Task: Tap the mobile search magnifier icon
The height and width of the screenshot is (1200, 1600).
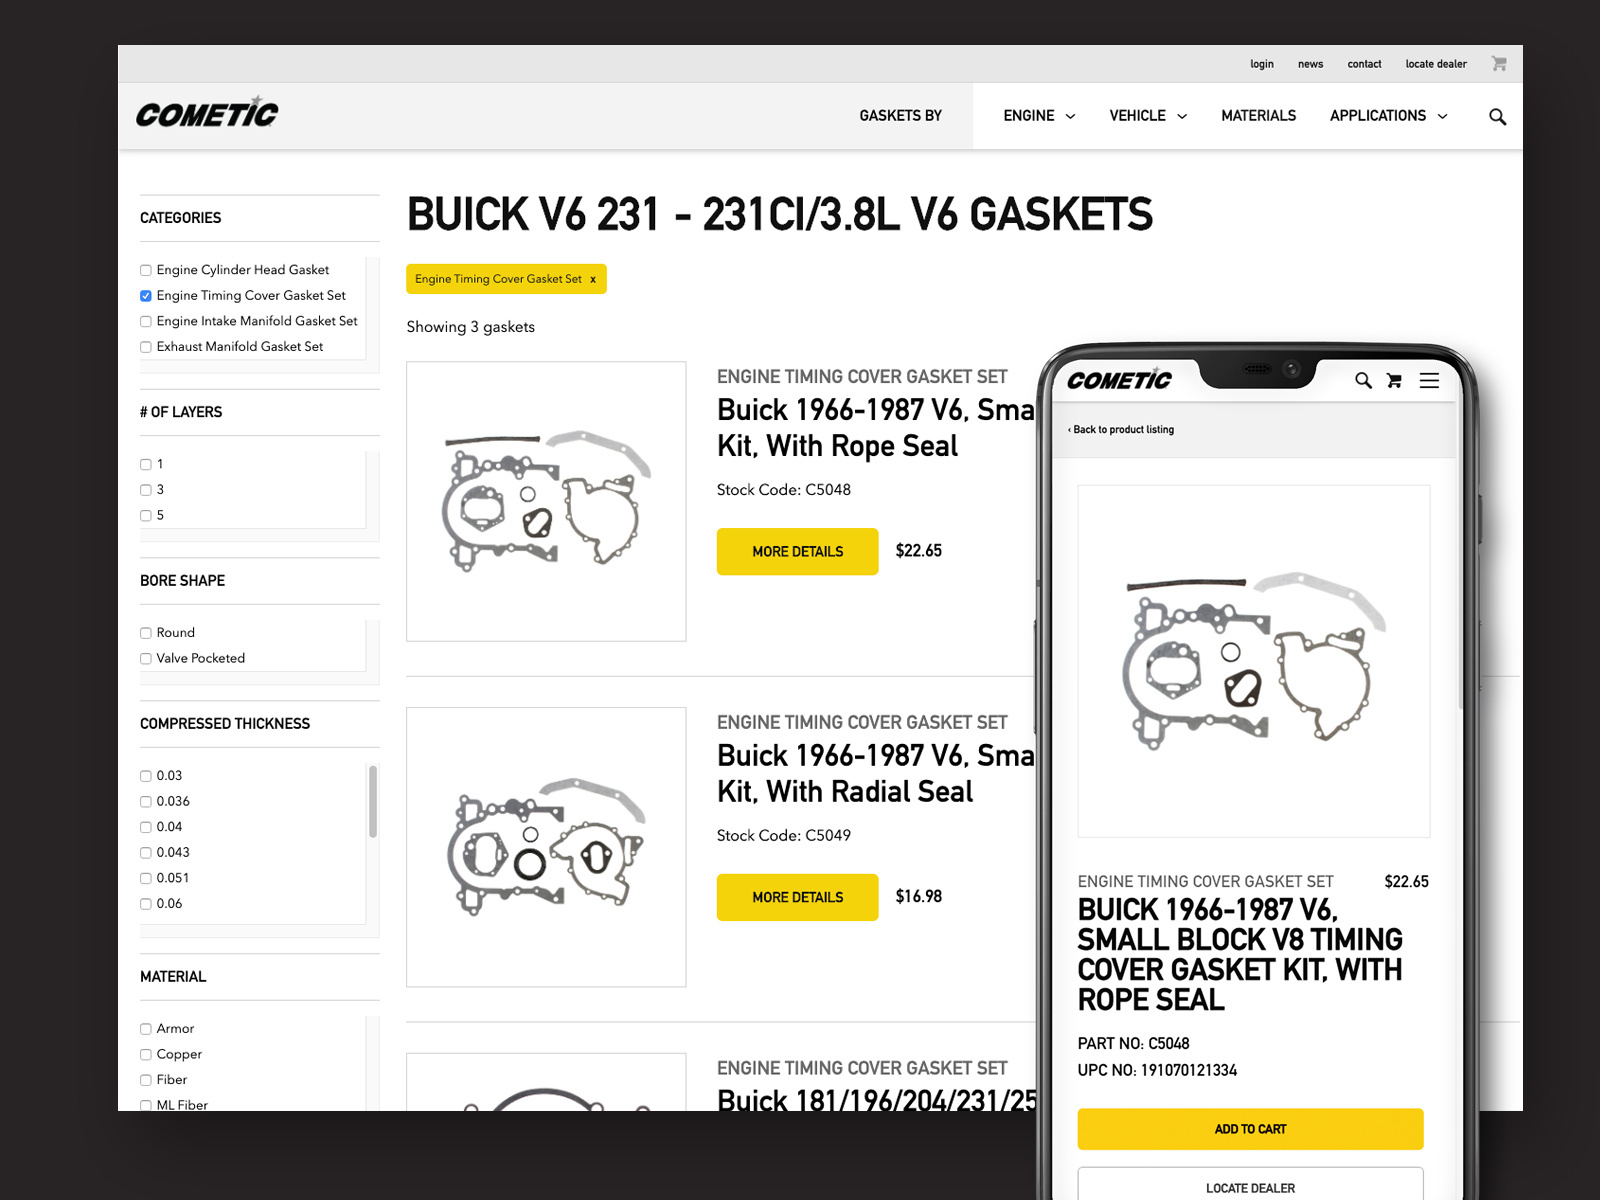Action: point(1363,380)
